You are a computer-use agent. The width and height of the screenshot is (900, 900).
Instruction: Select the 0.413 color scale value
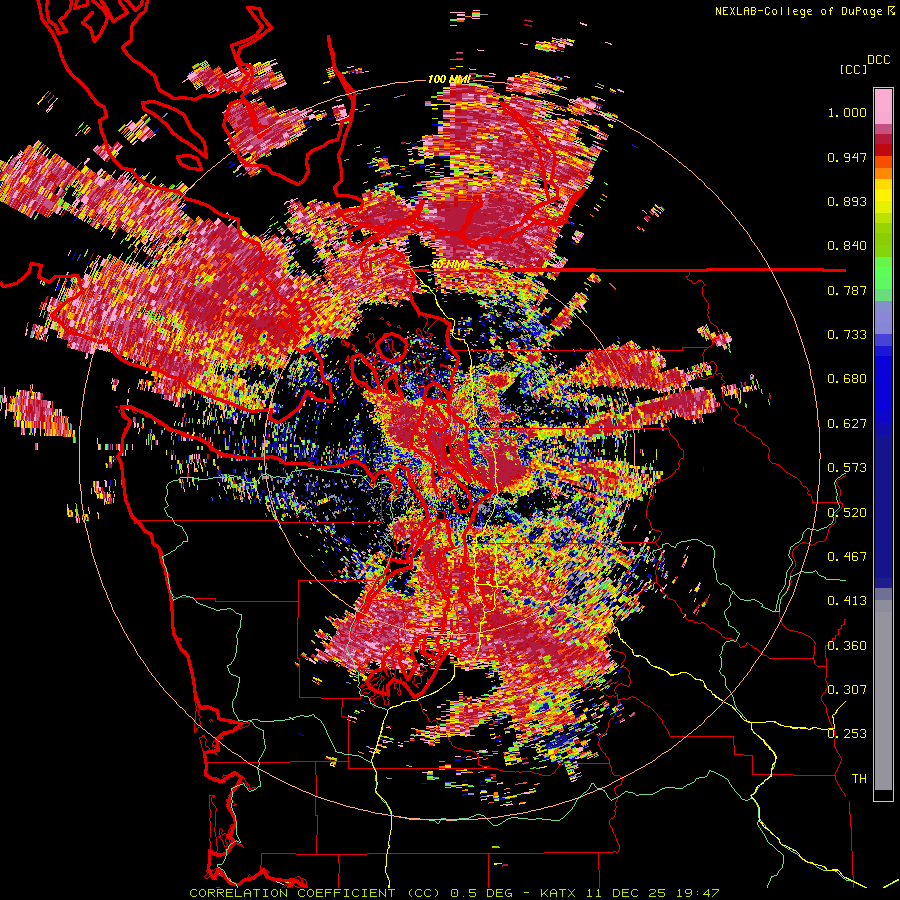(x=847, y=601)
